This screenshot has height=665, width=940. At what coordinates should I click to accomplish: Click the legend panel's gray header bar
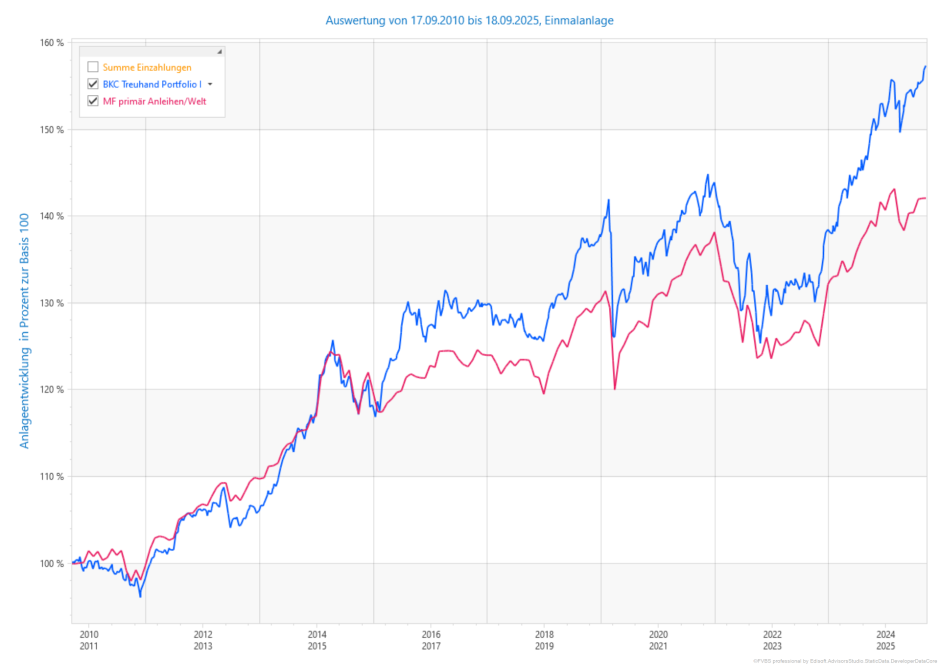click(150, 51)
